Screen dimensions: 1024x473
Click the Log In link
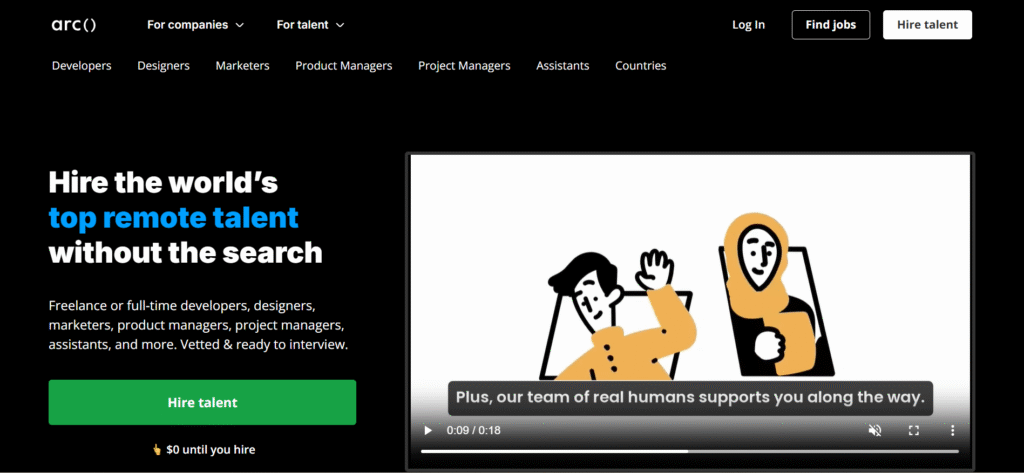[748, 25]
